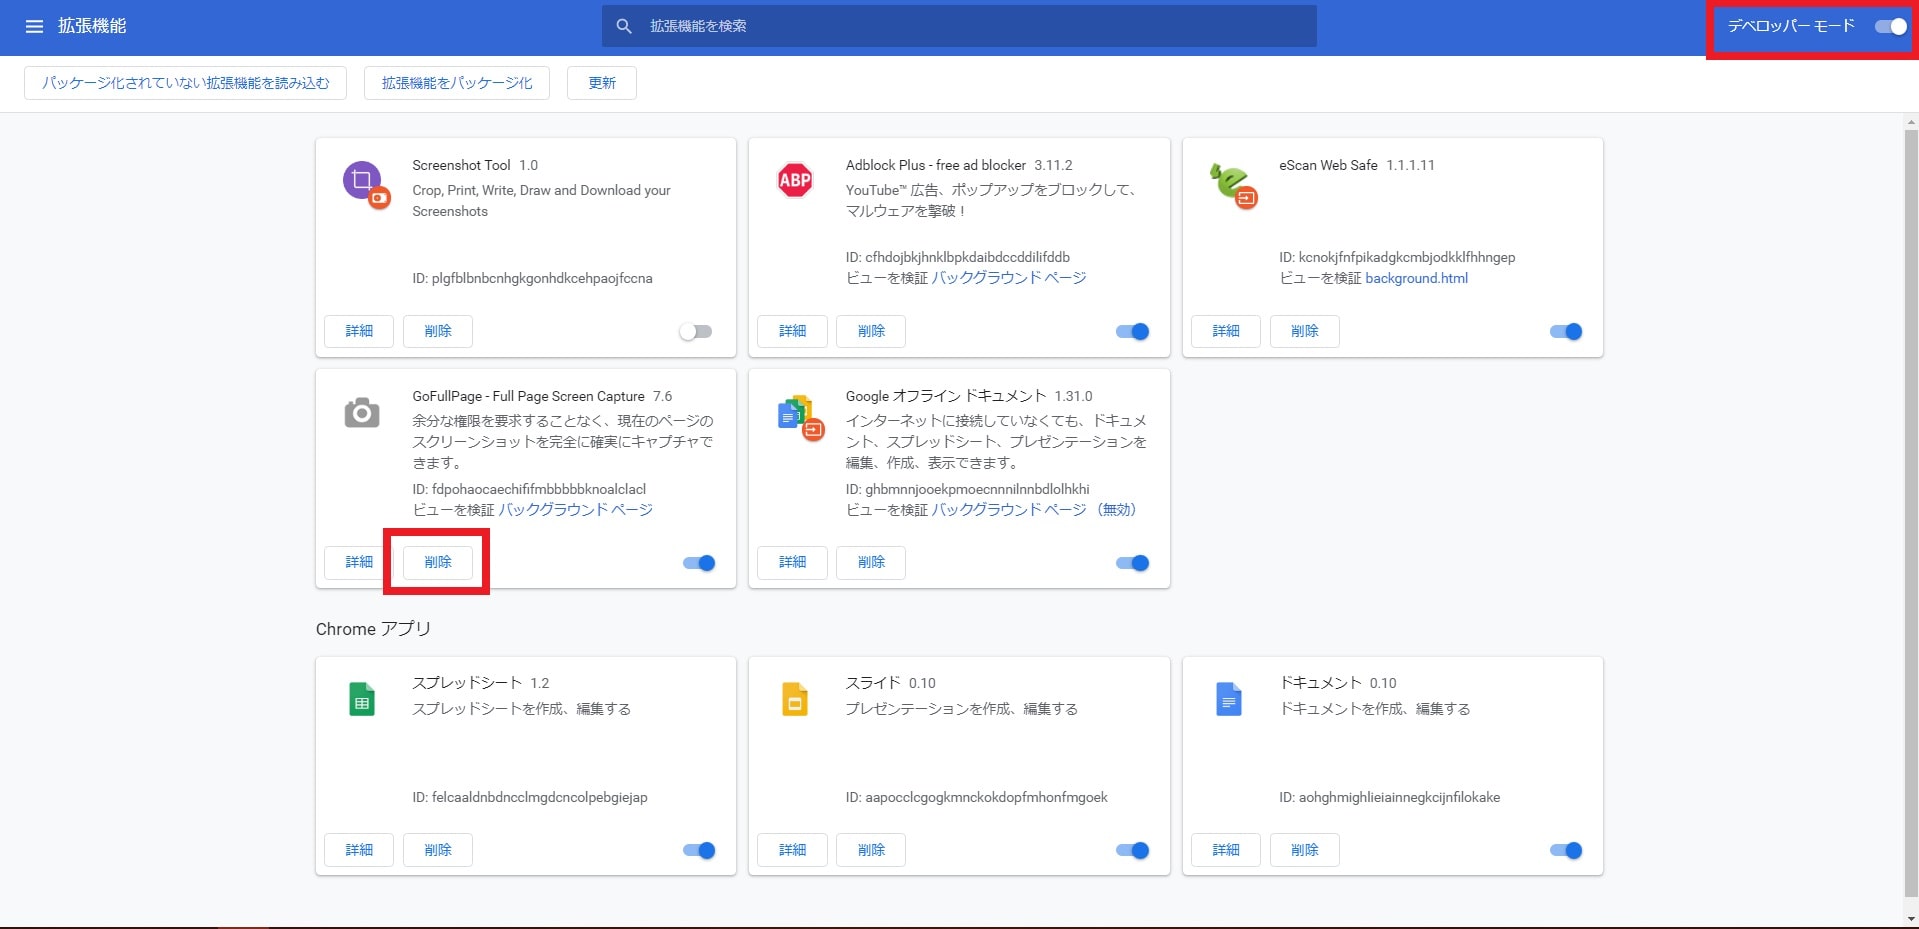1919x929 pixels.
Task: Remove スプレッドシート app via 削除
Action: point(438,850)
